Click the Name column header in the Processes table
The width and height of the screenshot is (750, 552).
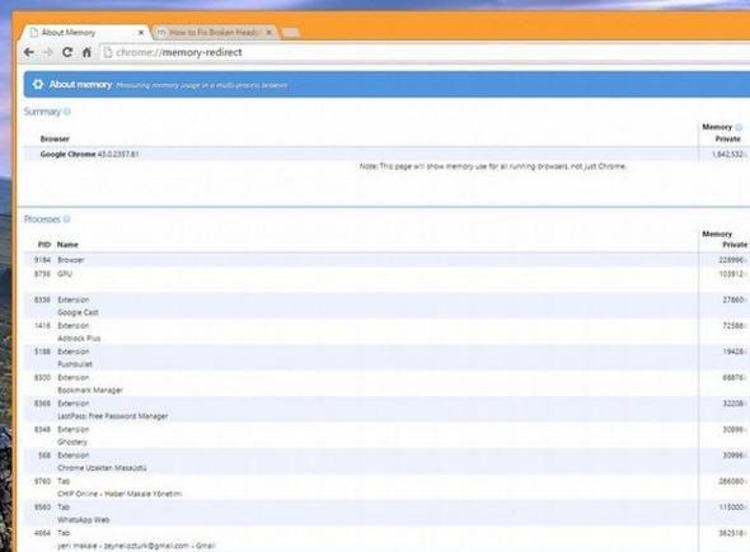(x=67, y=244)
